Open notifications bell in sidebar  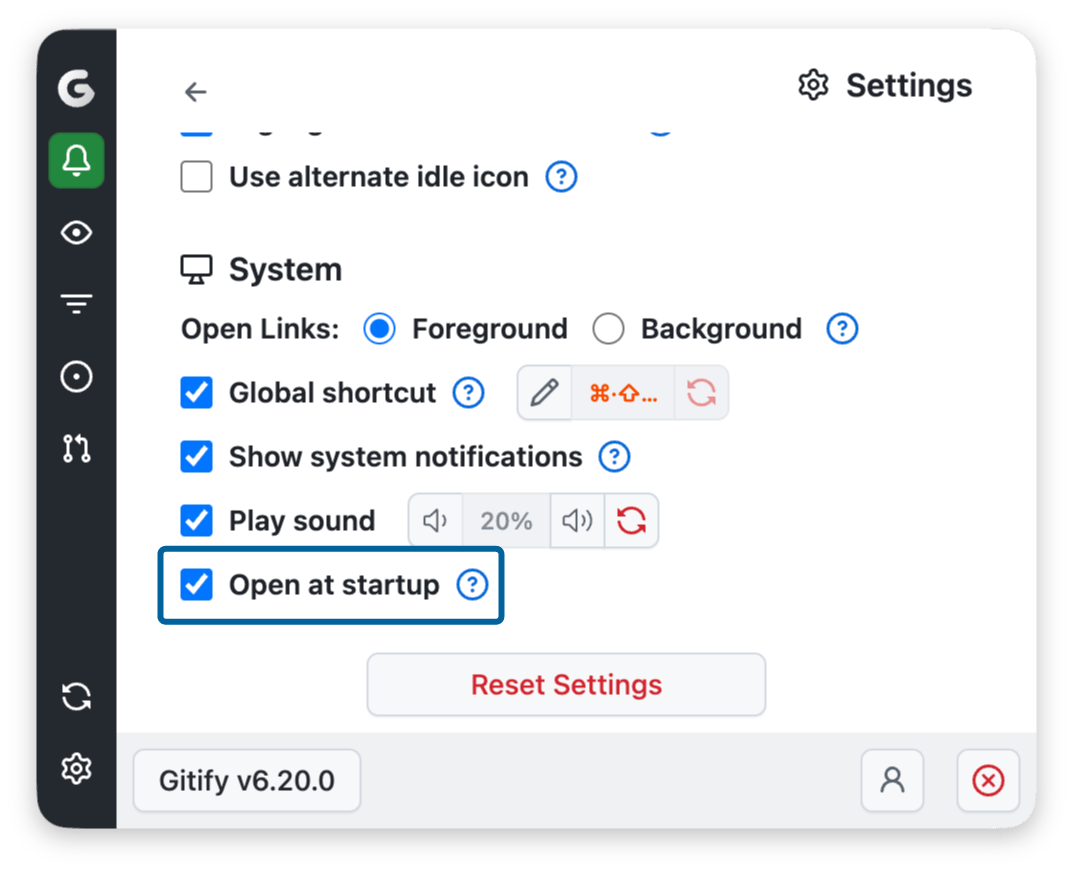coord(76,160)
